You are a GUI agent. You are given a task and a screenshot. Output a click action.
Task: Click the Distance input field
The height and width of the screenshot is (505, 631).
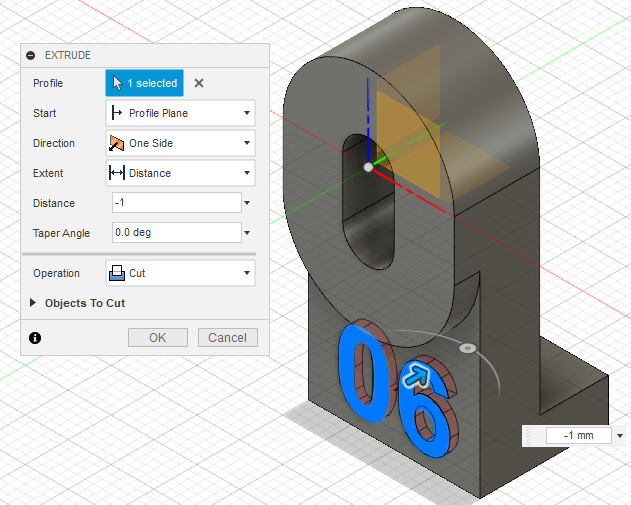point(177,202)
